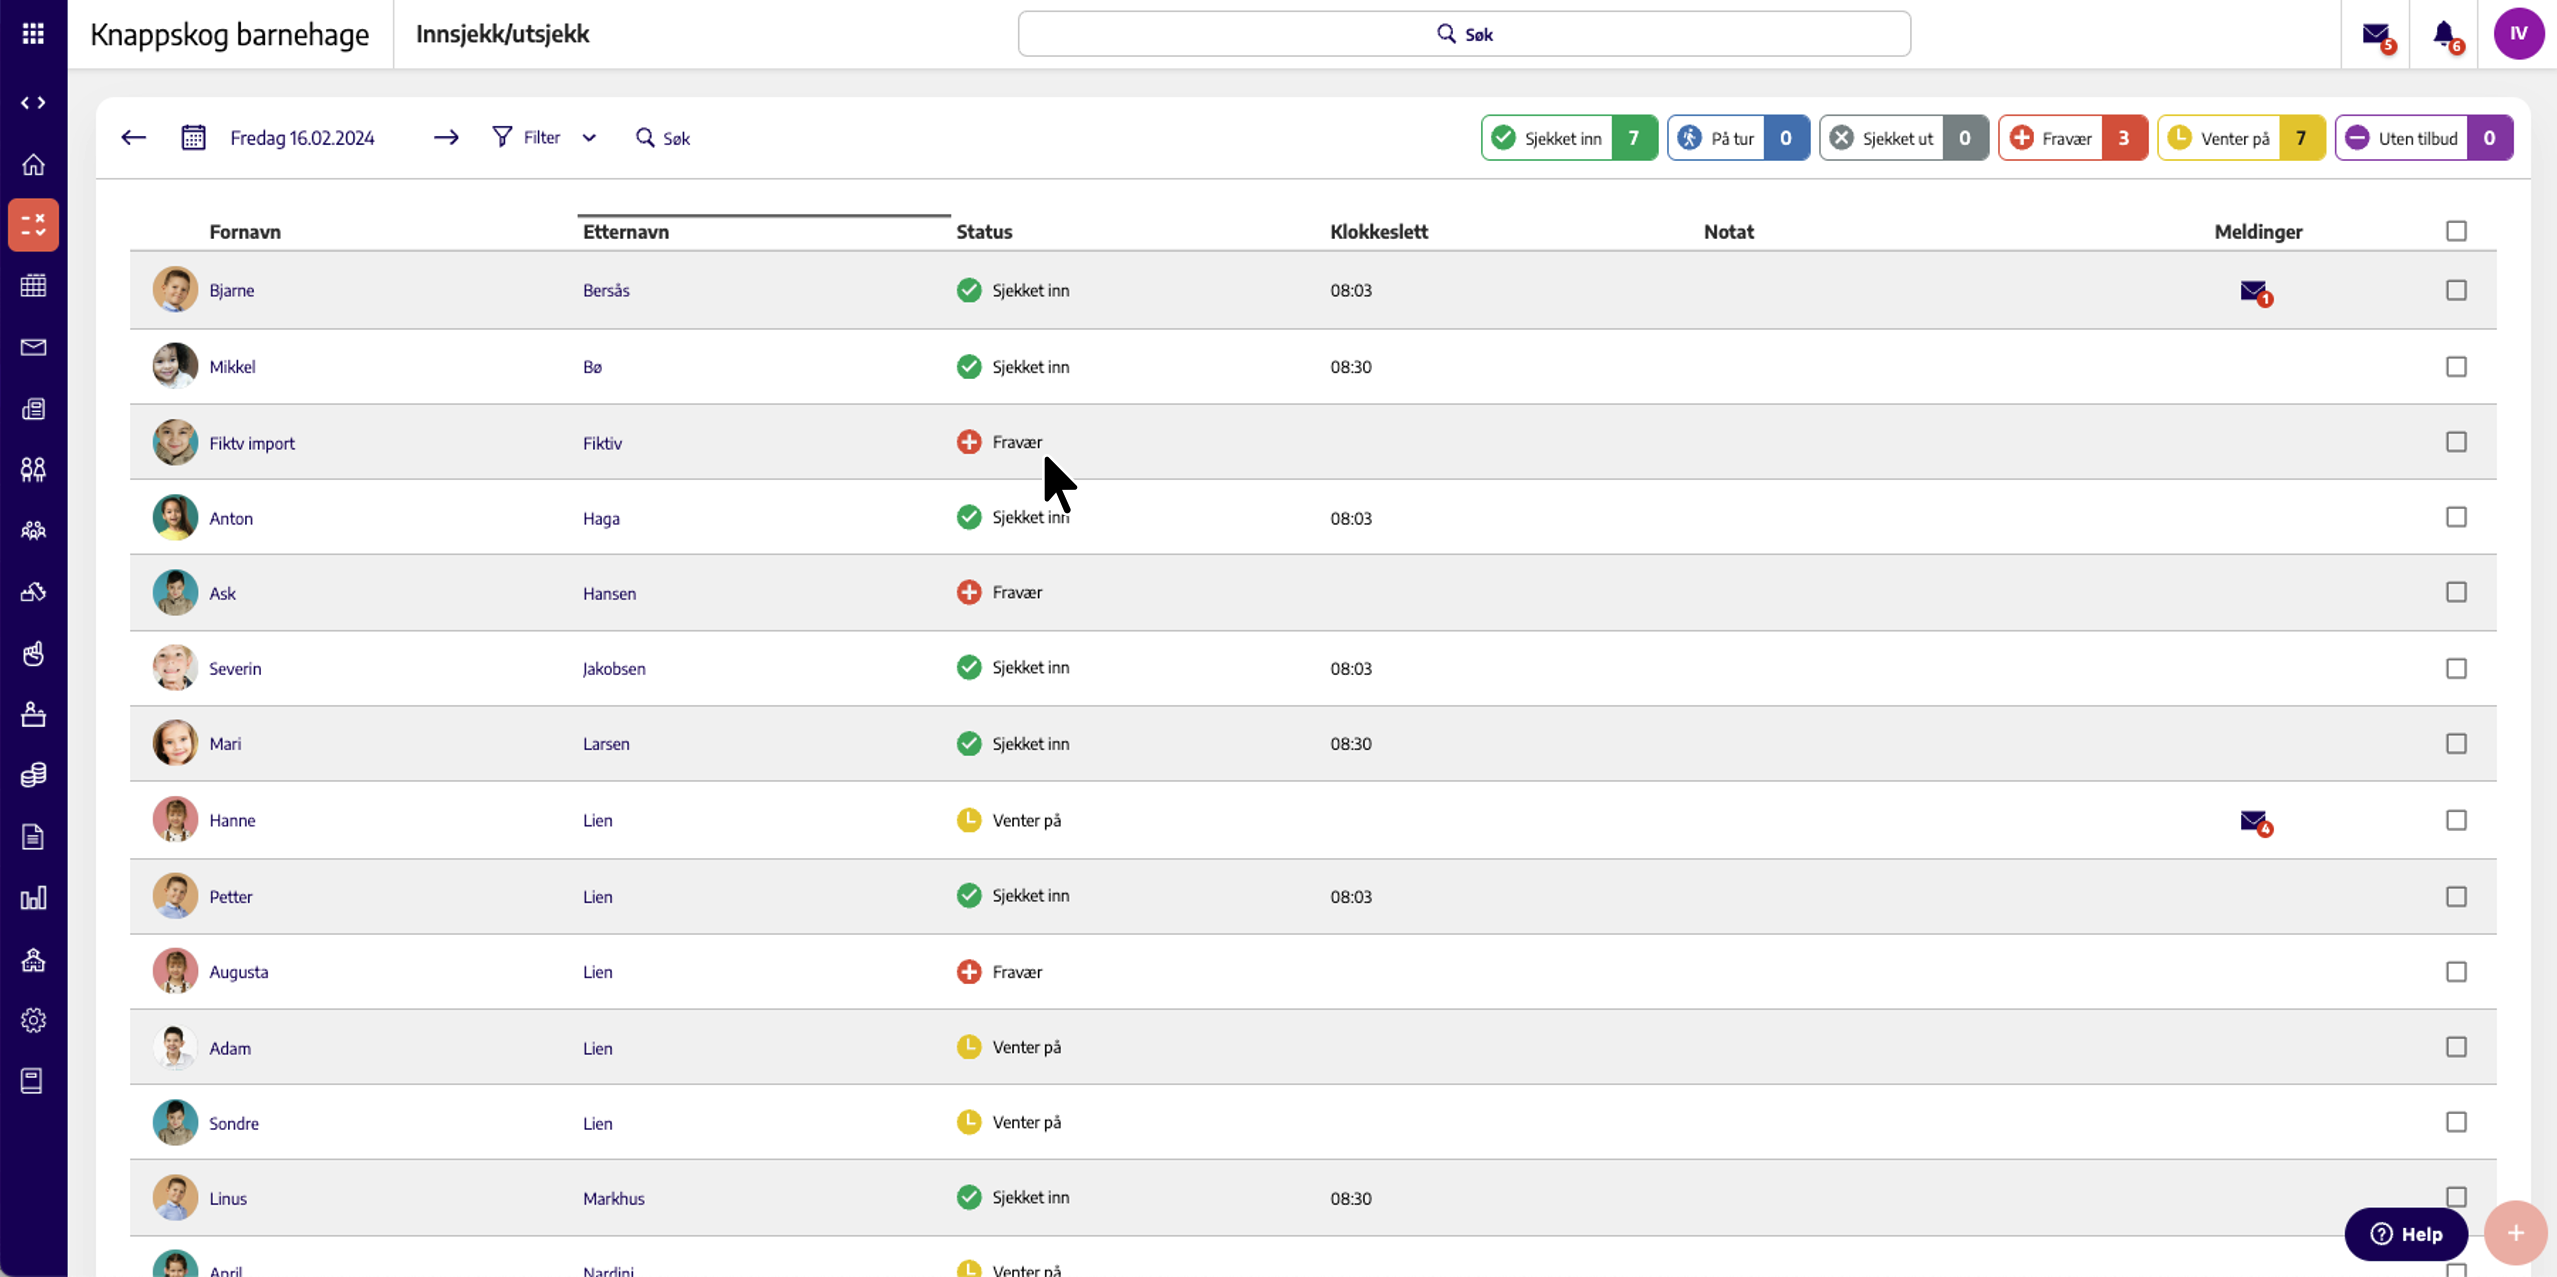Viewport: 2557px width, 1277px height.
Task: Click Petter's avatar thumbnail
Action: [175, 896]
